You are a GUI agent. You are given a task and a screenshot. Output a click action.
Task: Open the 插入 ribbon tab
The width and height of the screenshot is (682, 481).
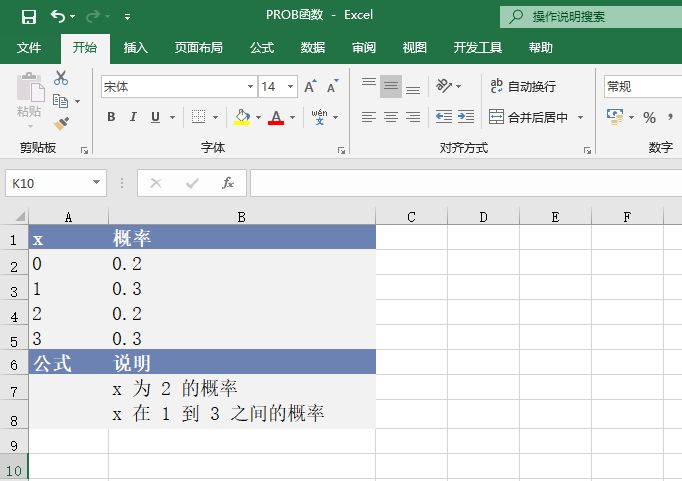coord(136,47)
